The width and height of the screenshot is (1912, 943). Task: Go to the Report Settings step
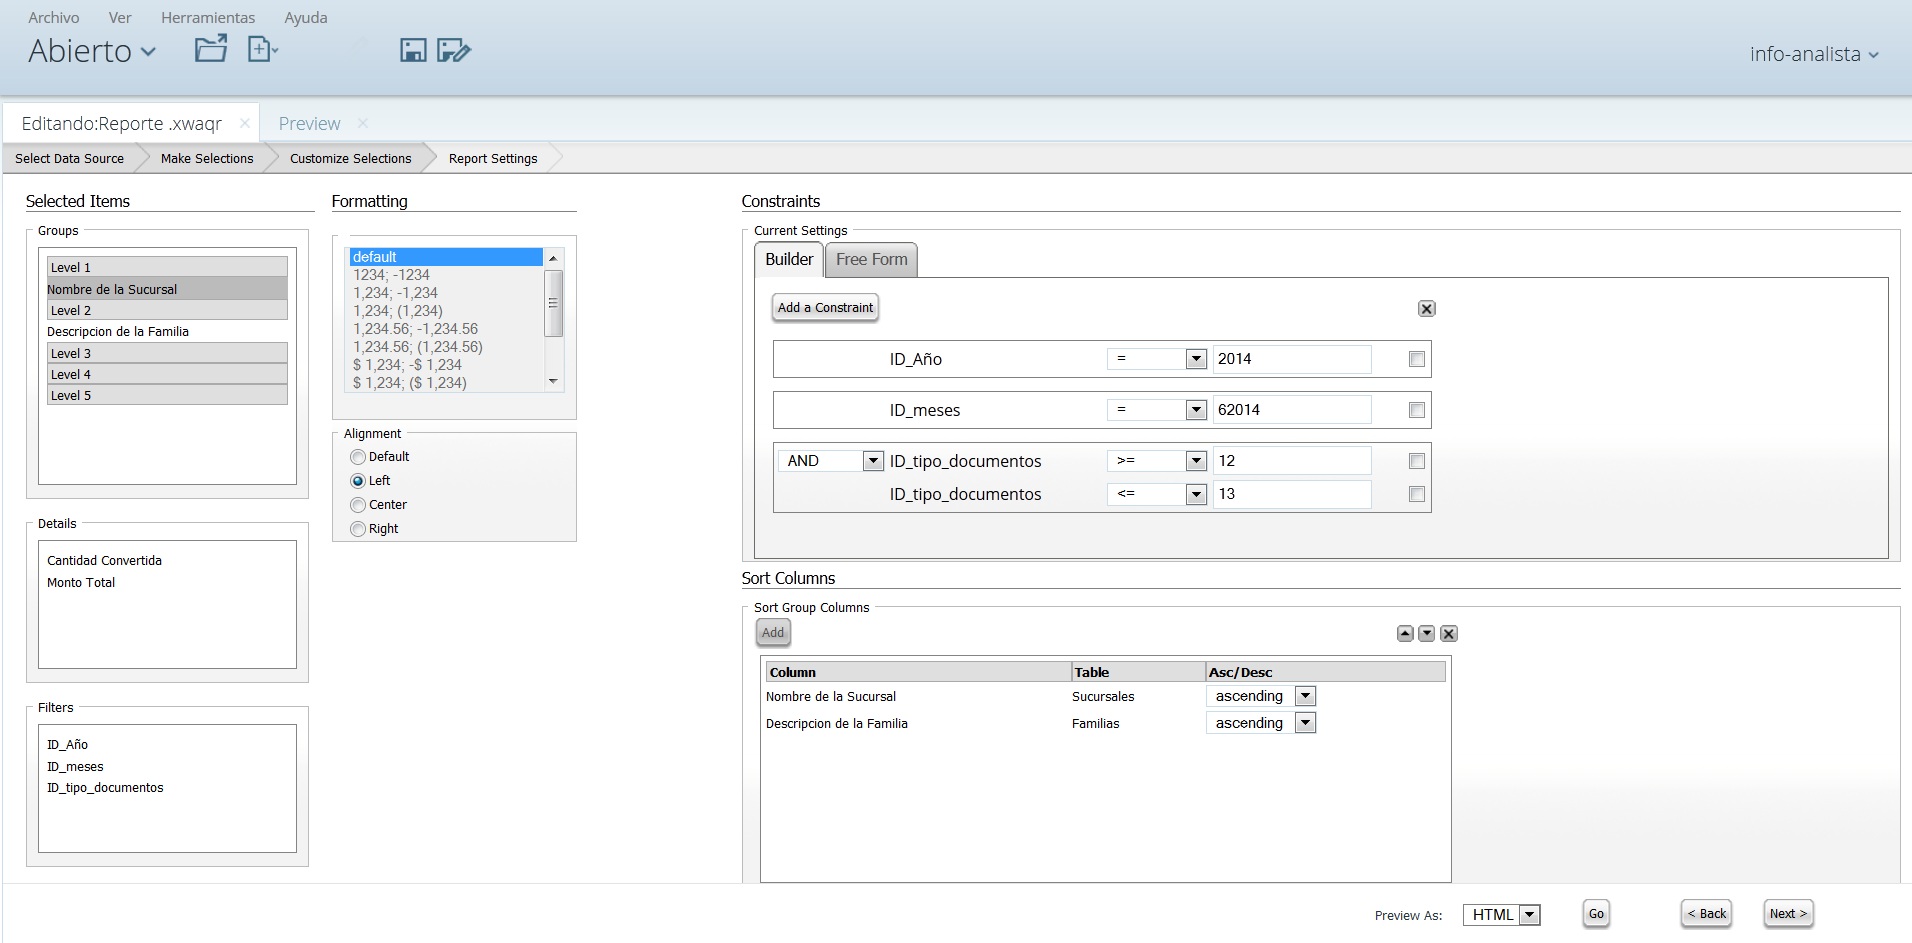point(493,158)
